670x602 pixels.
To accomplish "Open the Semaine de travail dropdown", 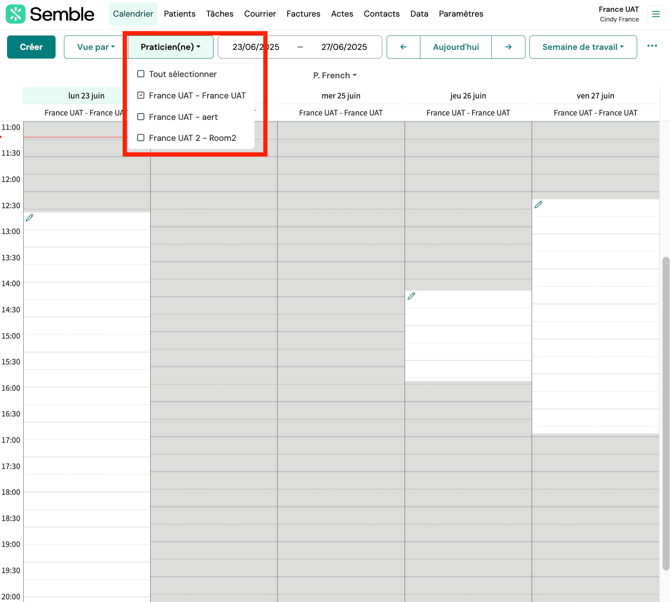I will click(x=582, y=47).
